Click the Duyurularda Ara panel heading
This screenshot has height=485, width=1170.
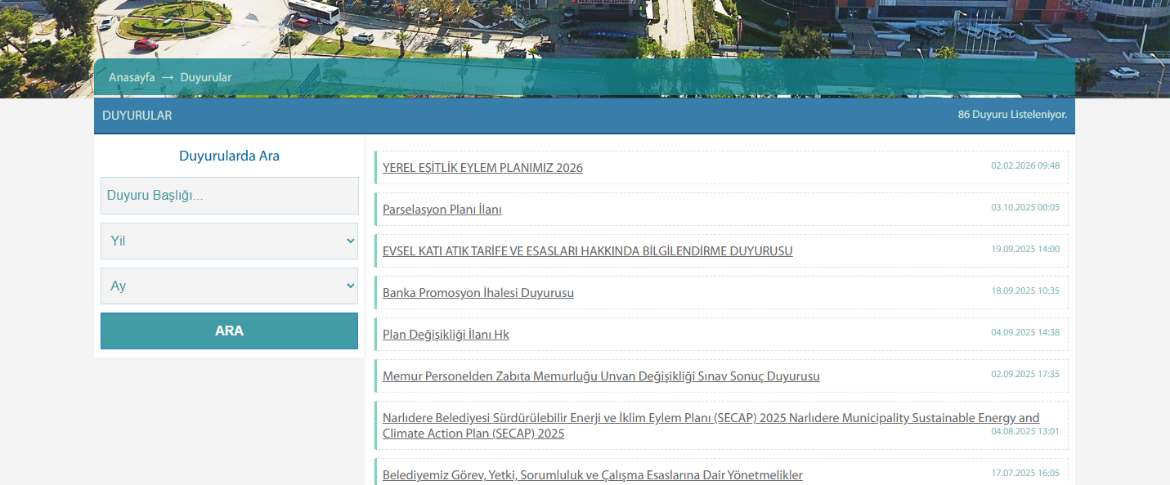[x=229, y=156]
